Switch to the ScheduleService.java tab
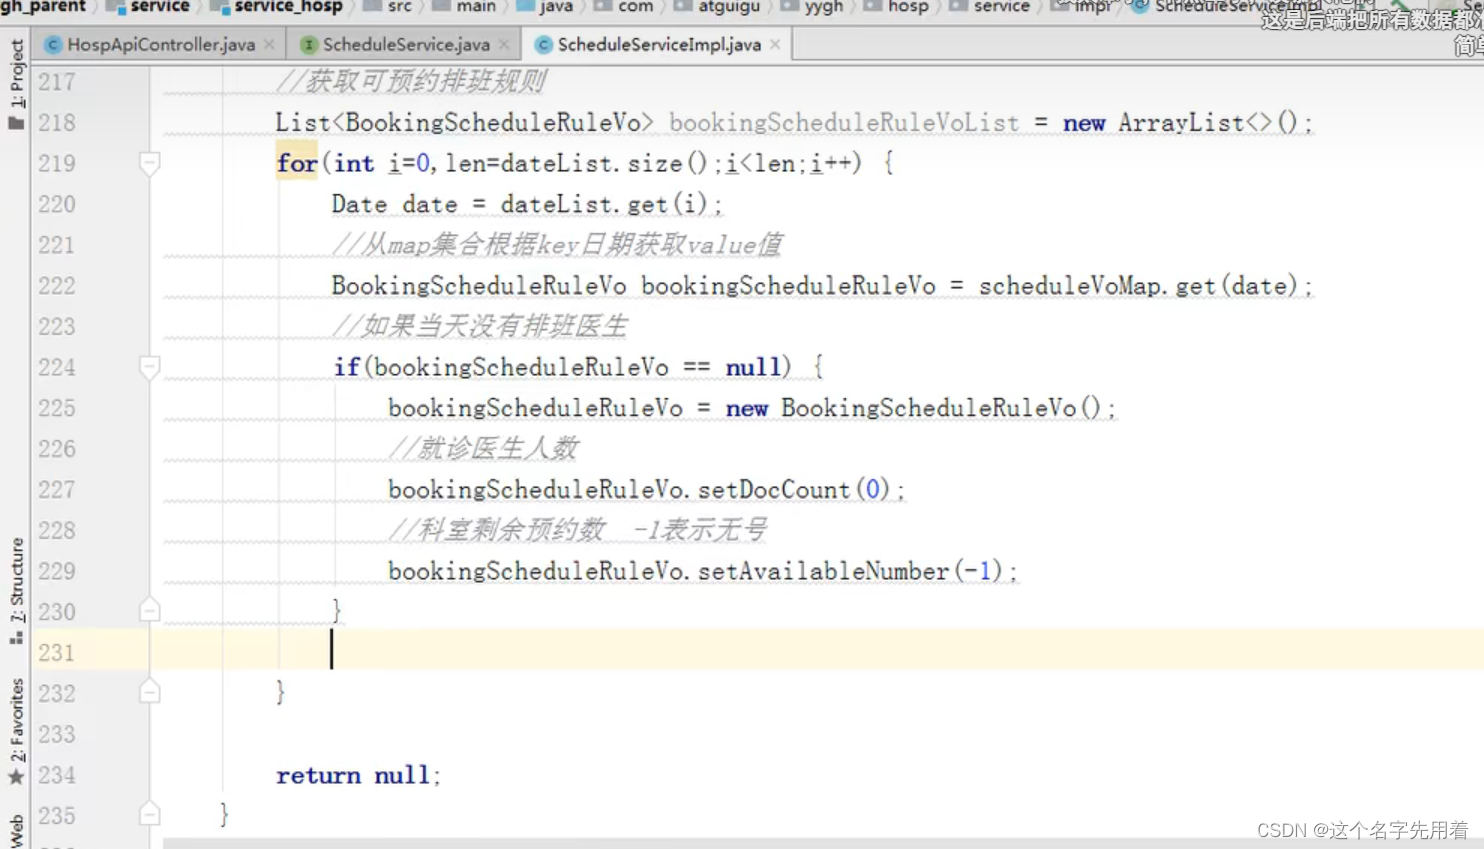 click(x=406, y=44)
